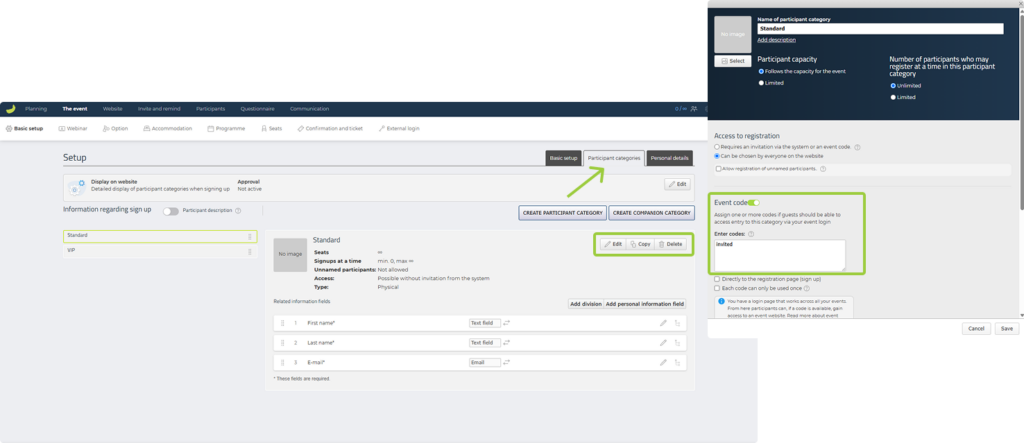Go to the Website menu
The image size is (1024, 443).
click(x=112, y=109)
